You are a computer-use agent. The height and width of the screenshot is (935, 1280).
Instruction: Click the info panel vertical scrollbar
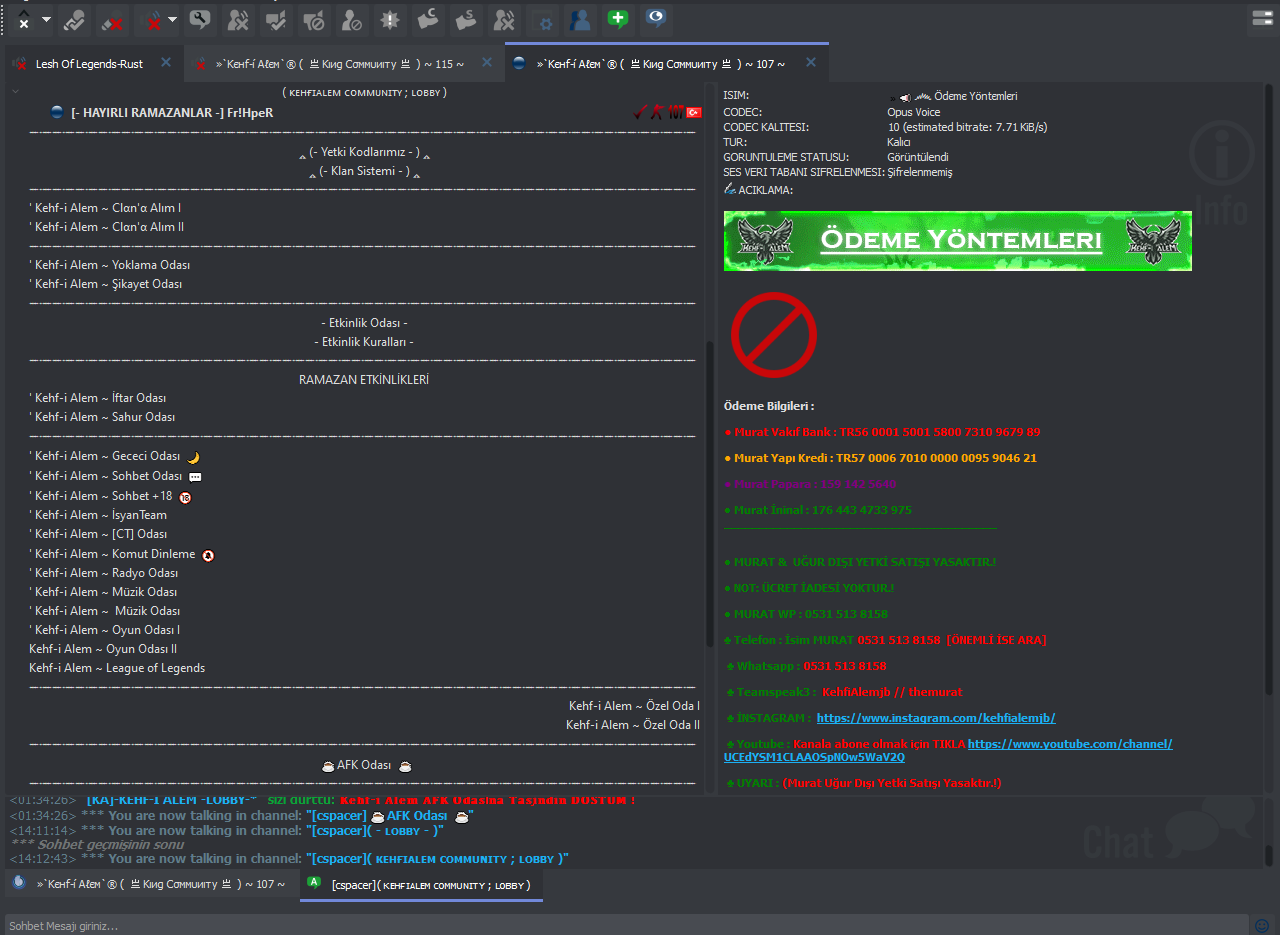tap(1269, 390)
